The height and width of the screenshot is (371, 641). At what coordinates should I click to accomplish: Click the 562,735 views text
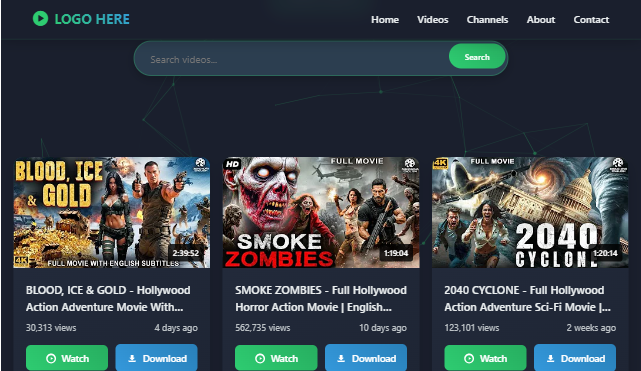point(262,328)
